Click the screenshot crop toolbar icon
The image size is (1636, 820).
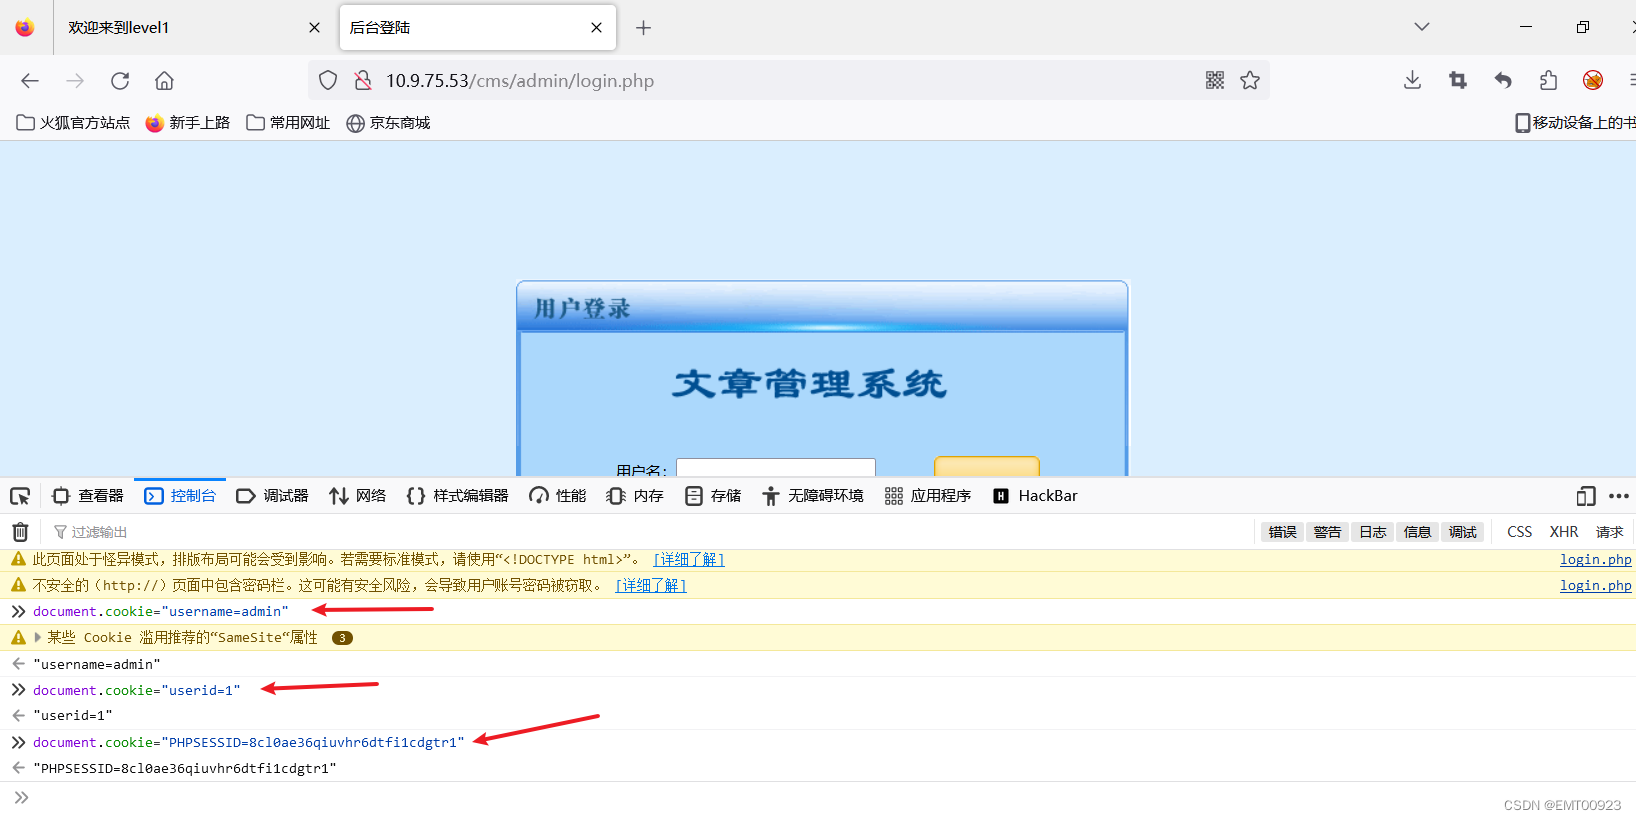click(x=1458, y=81)
